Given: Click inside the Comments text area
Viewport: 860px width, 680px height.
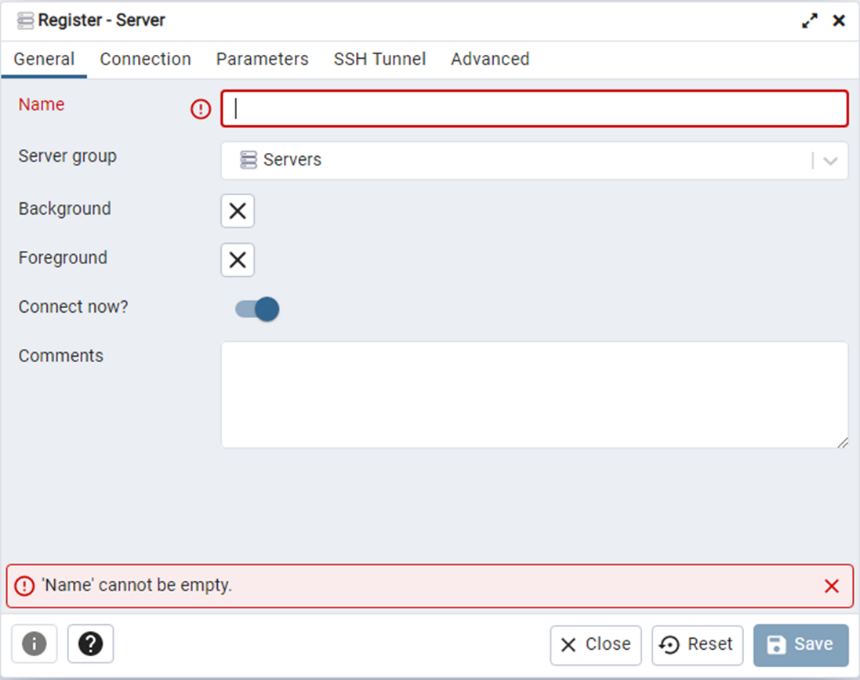Looking at the screenshot, I should coord(534,394).
